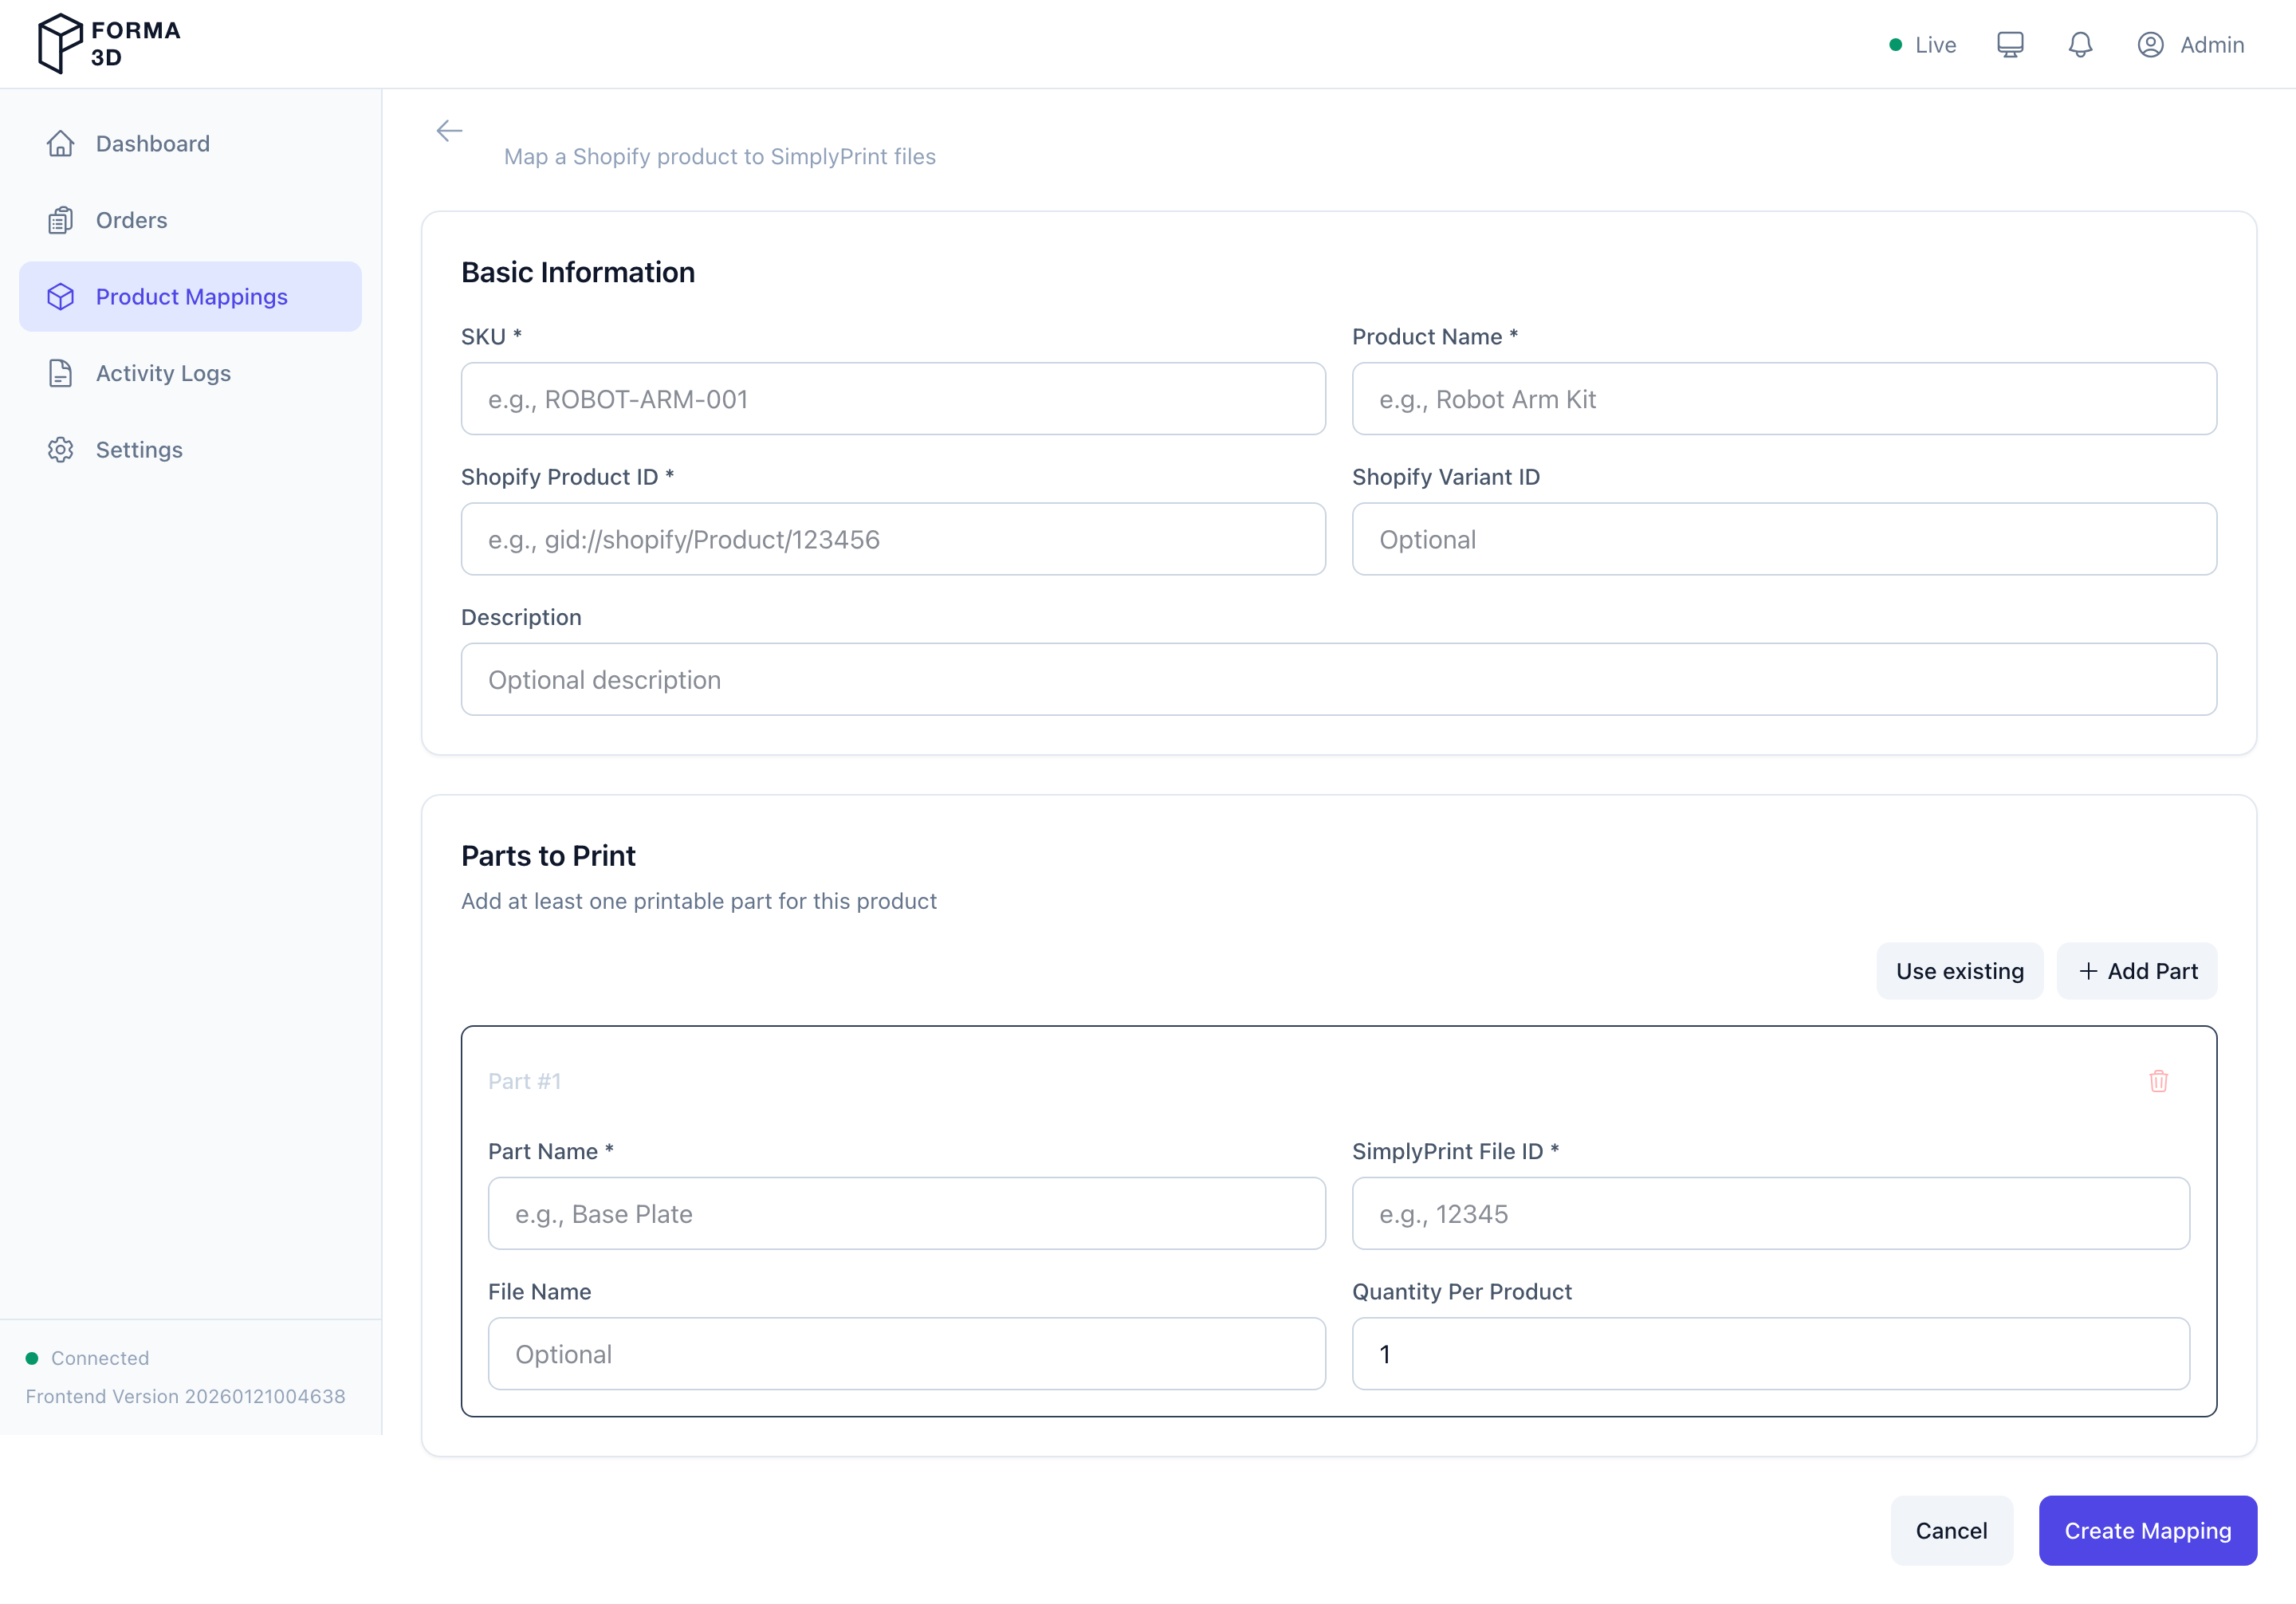Open Settings using the gear icon
This screenshot has height=1604, width=2296.
click(x=61, y=450)
